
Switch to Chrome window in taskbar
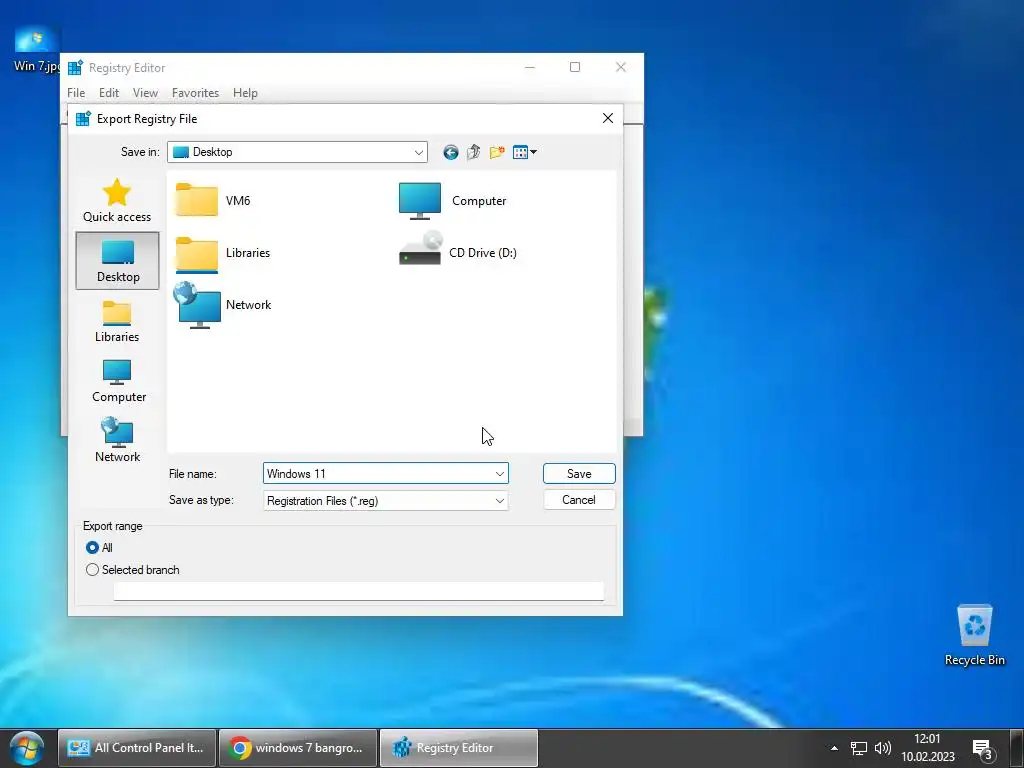(298, 748)
